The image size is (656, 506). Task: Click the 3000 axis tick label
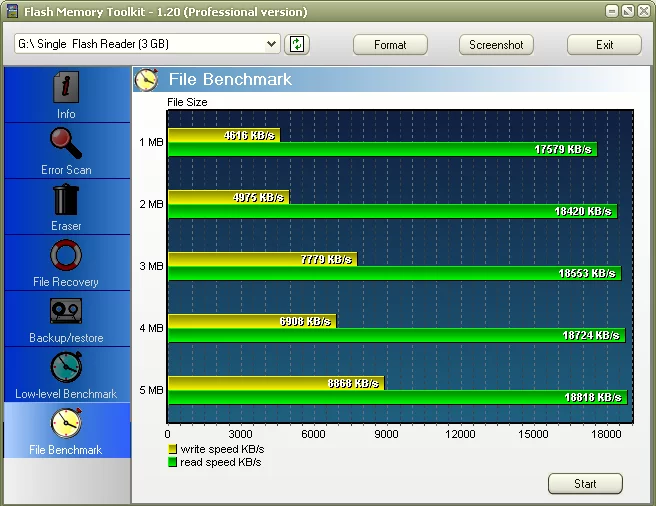(x=240, y=434)
